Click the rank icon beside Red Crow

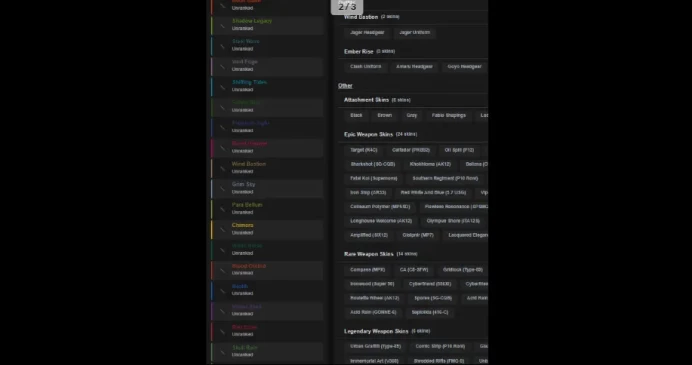223,332
